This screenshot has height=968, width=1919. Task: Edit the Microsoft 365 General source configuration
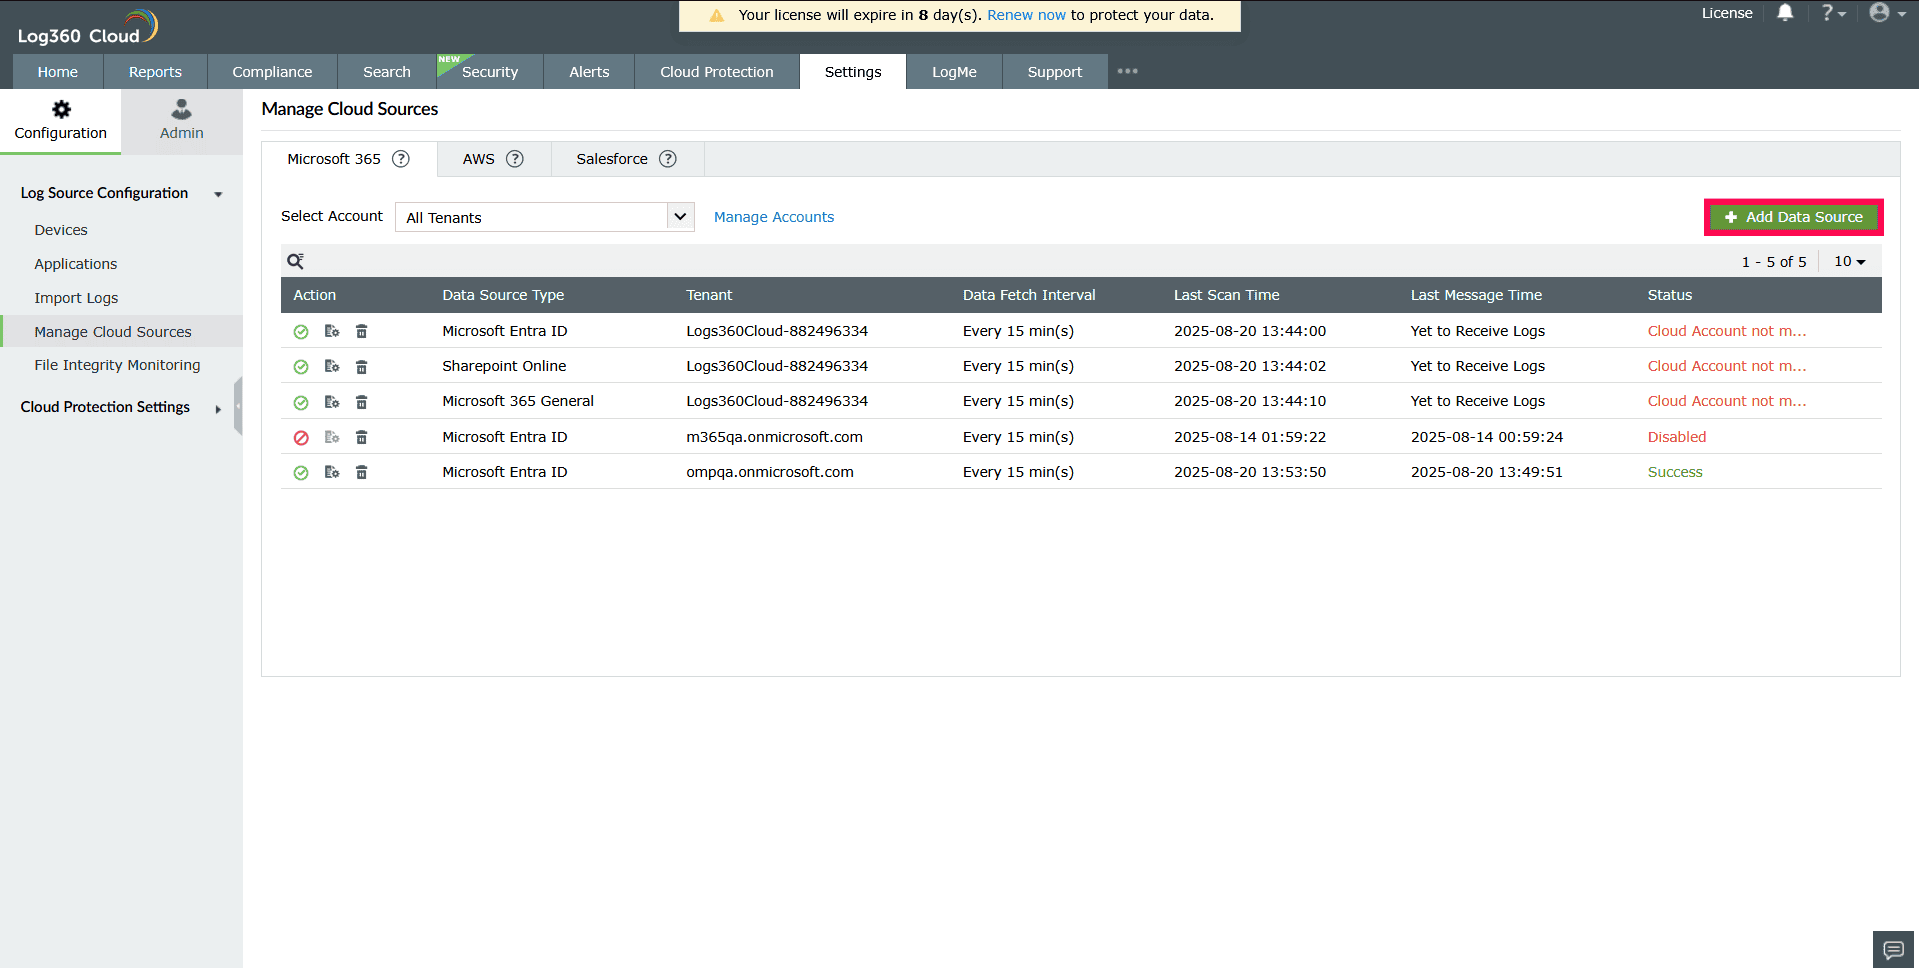(332, 401)
